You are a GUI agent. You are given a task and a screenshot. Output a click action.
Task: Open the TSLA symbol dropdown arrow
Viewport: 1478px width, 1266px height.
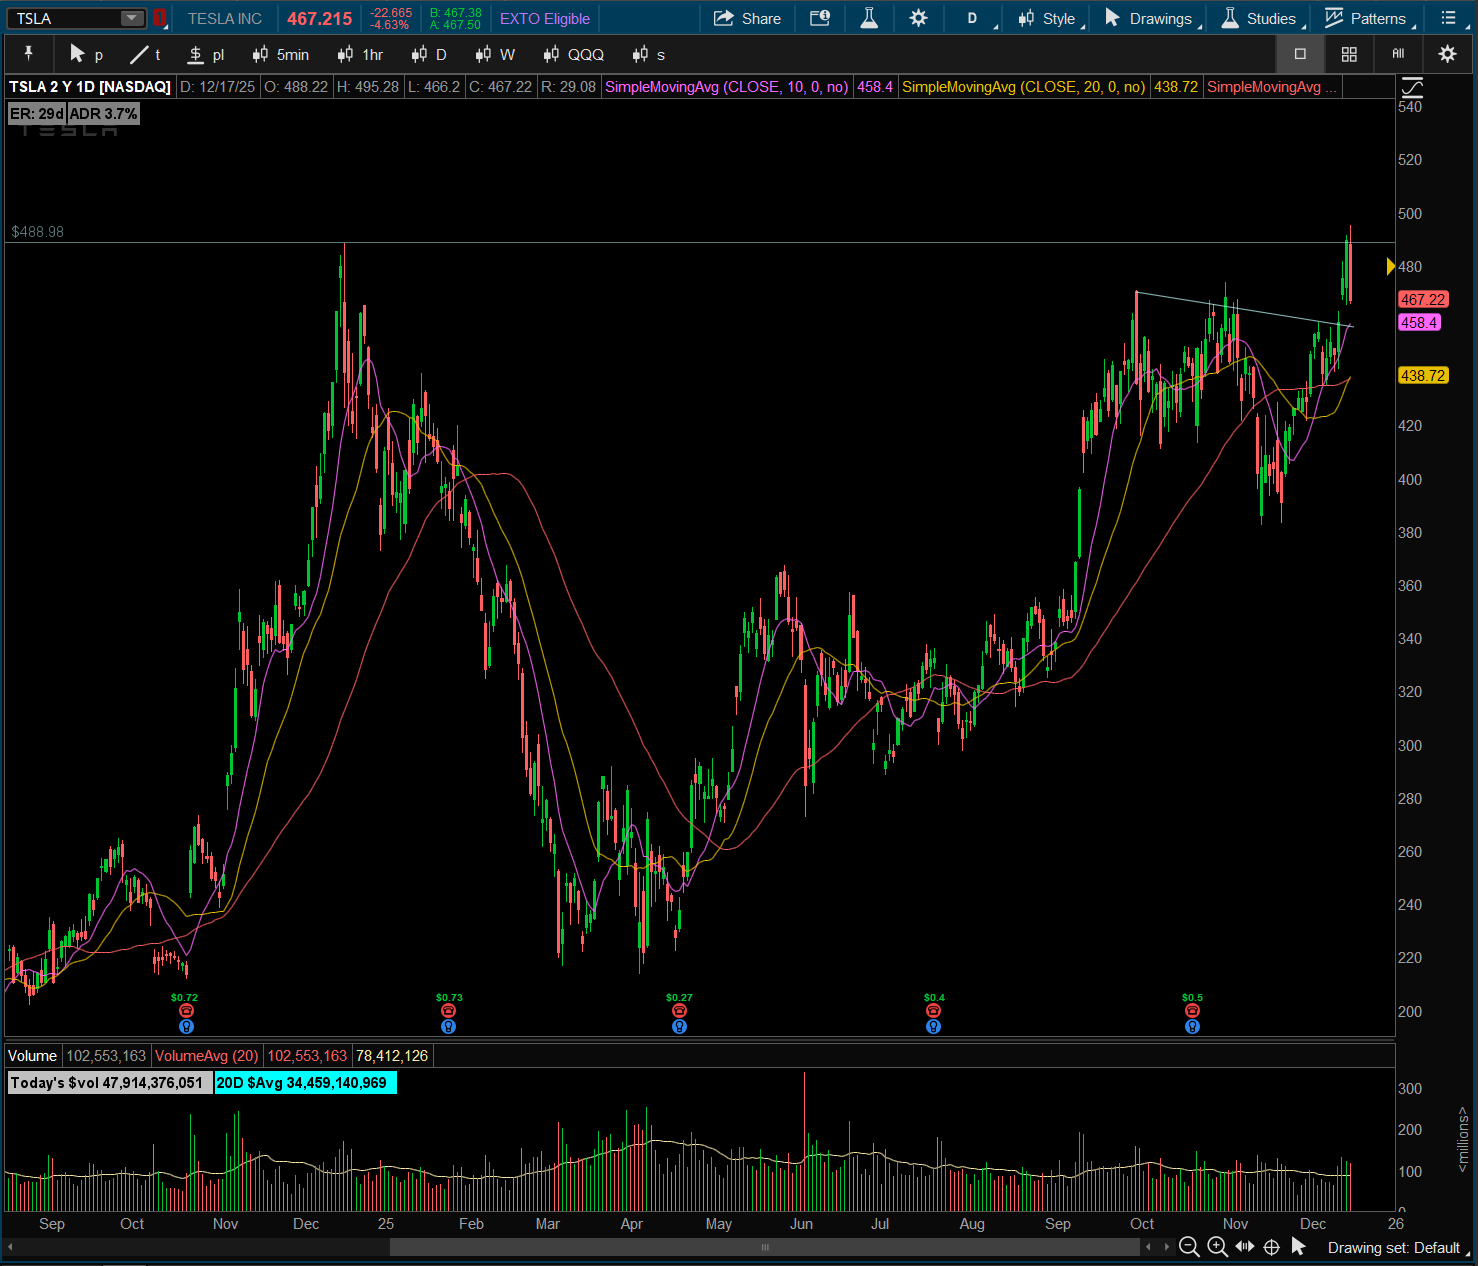[x=132, y=18]
